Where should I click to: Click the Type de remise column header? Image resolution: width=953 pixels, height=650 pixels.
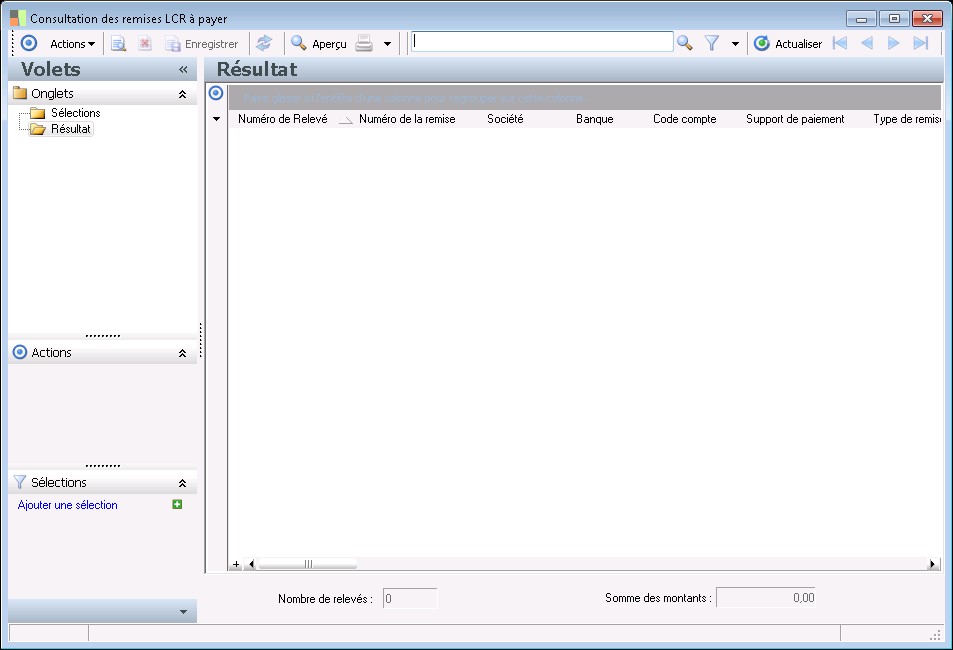(x=906, y=119)
